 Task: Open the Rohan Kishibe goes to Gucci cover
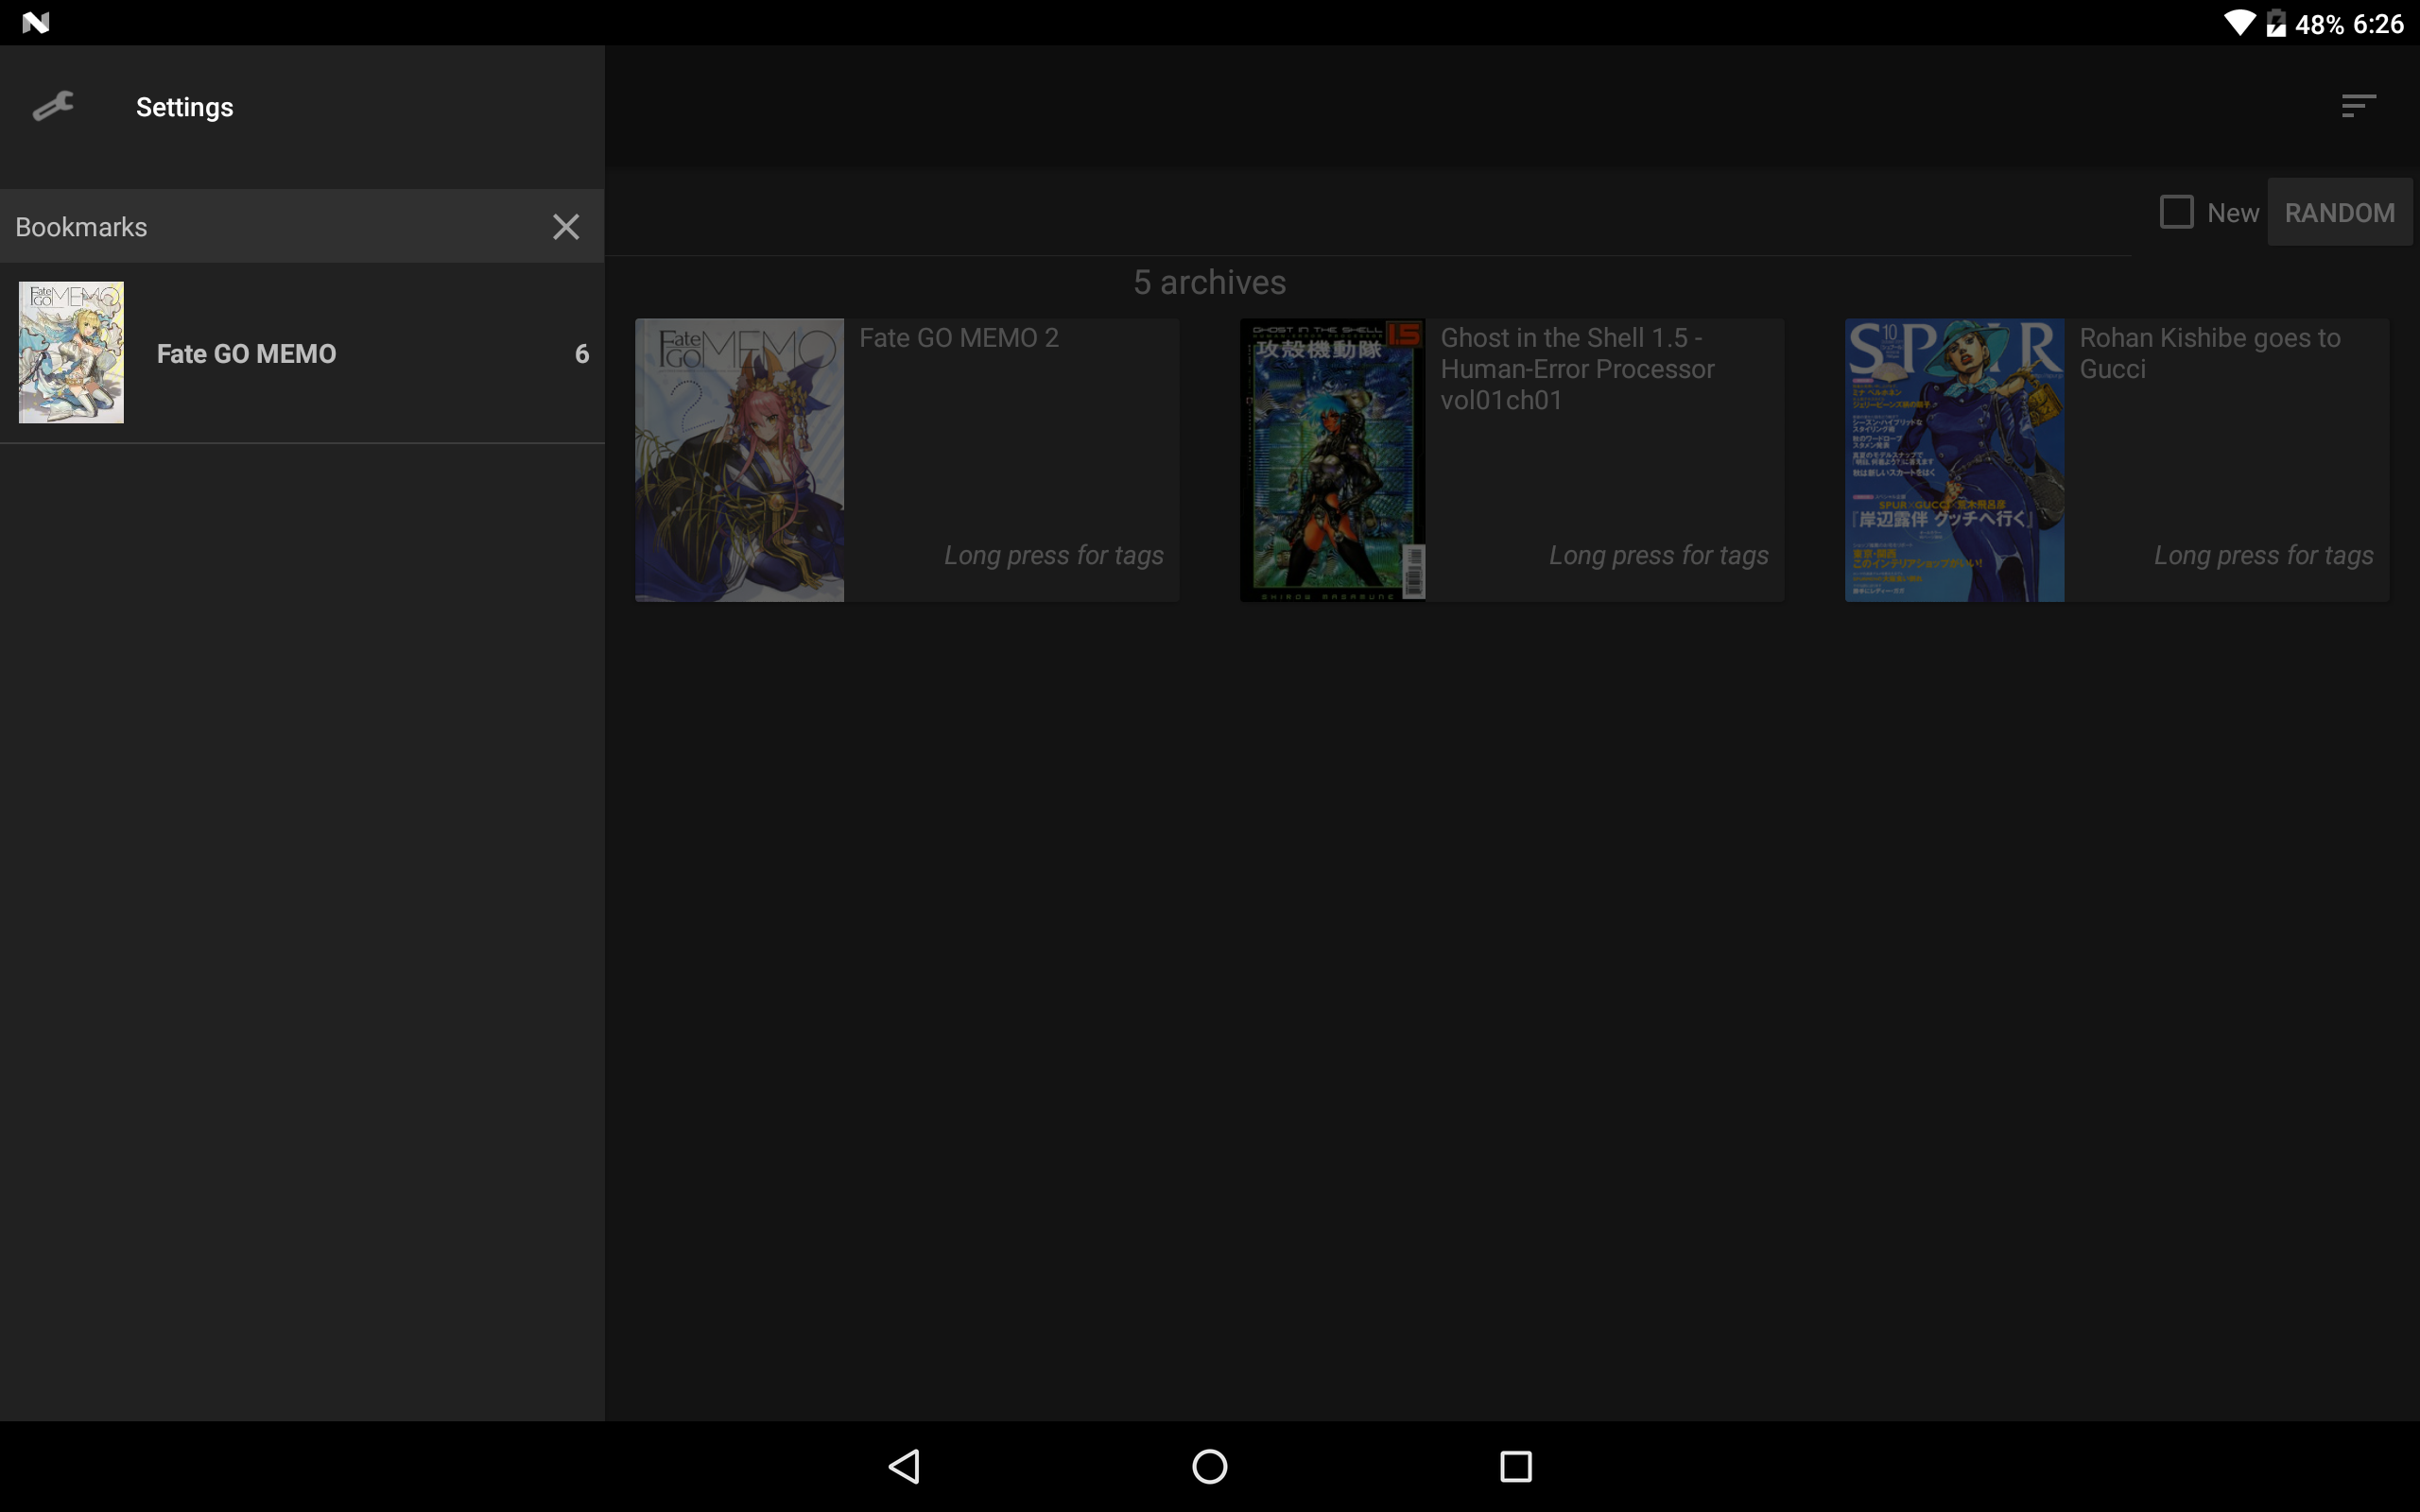point(1954,460)
